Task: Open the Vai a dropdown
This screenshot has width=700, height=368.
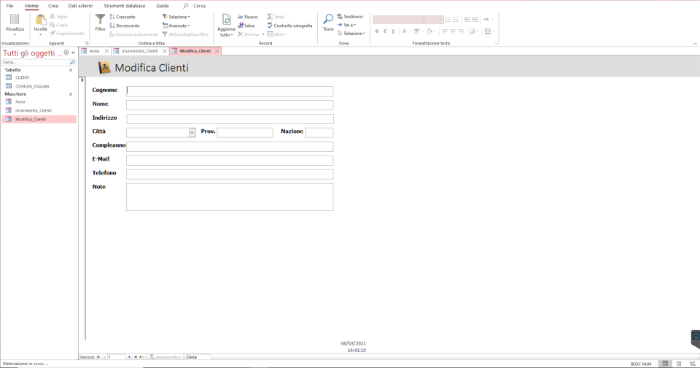Action: tap(346, 25)
